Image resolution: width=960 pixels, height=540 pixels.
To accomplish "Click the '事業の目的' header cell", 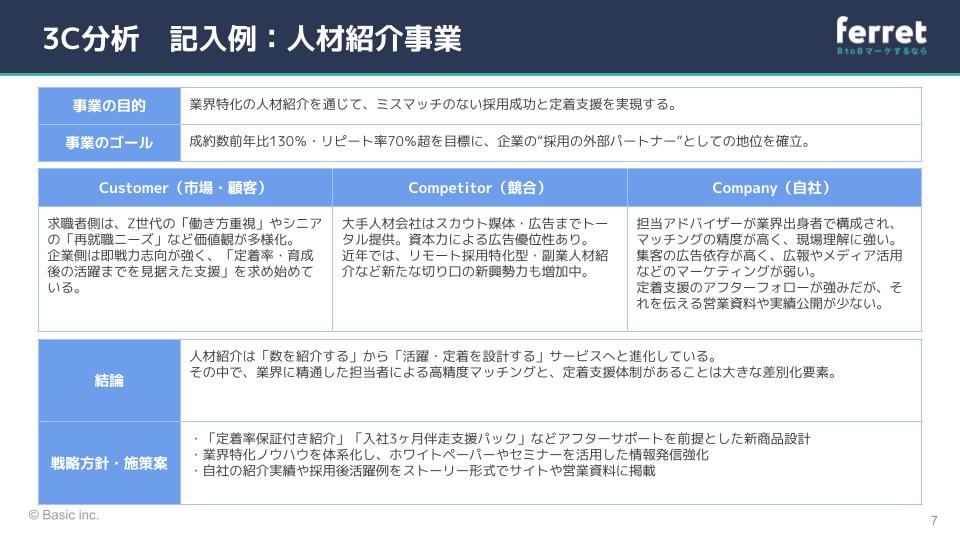I will [109, 106].
